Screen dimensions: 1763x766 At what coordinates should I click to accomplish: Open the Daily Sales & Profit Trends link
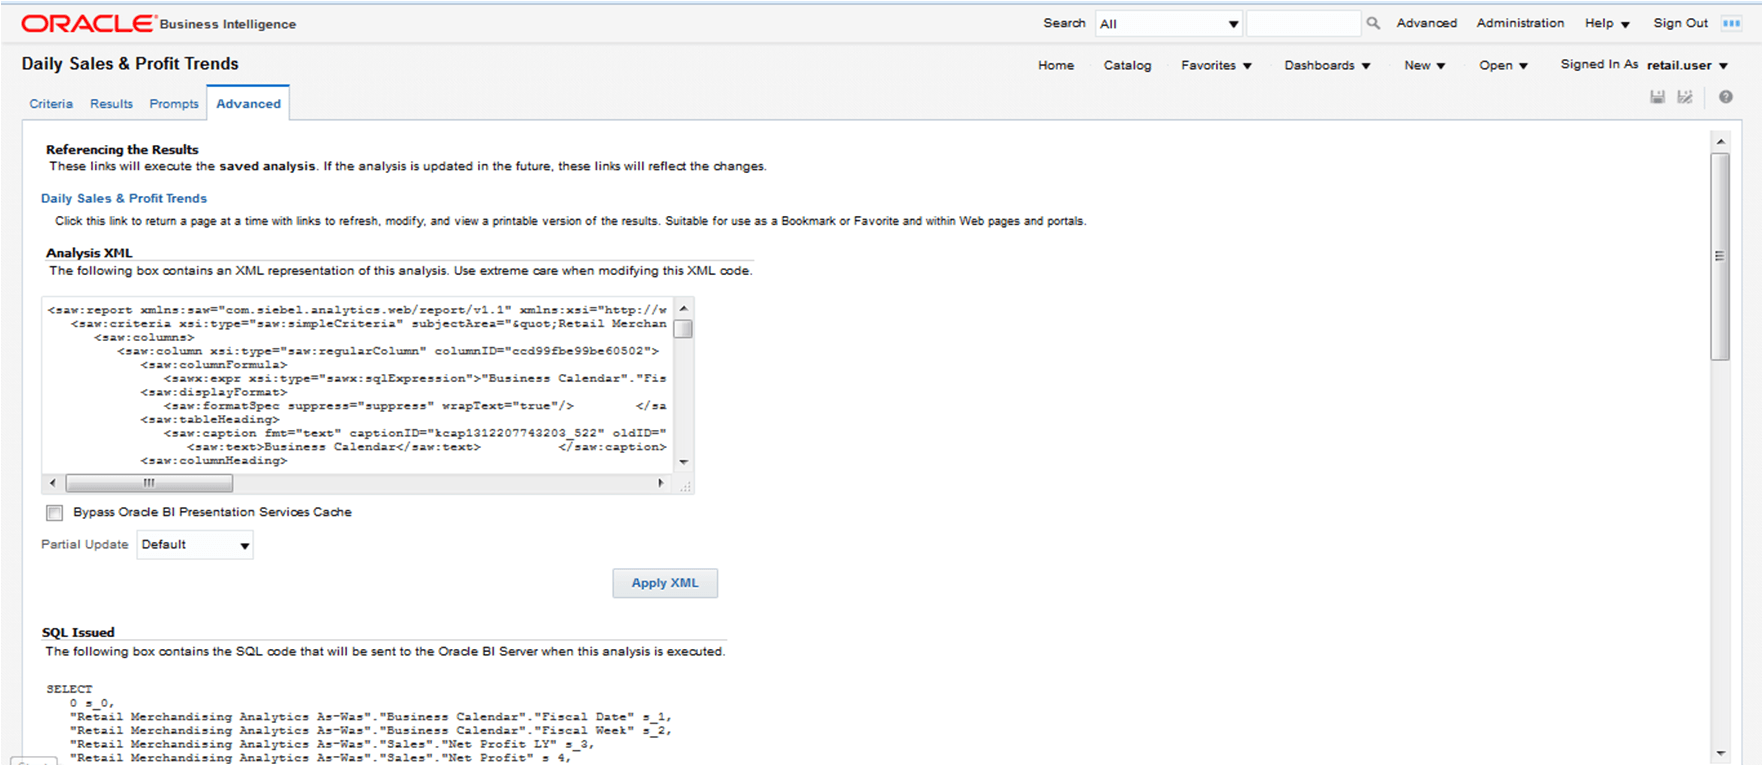tap(124, 199)
